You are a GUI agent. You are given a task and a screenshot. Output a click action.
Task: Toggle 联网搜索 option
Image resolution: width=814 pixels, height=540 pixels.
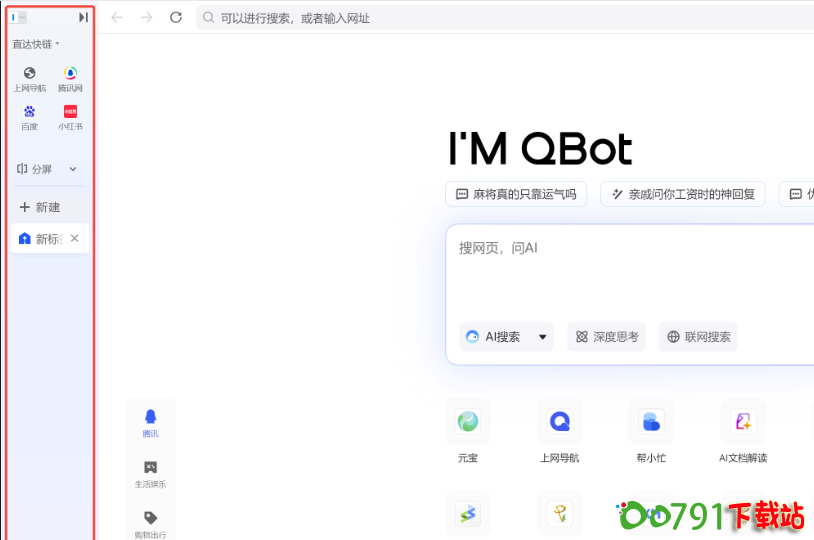(698, 337)
